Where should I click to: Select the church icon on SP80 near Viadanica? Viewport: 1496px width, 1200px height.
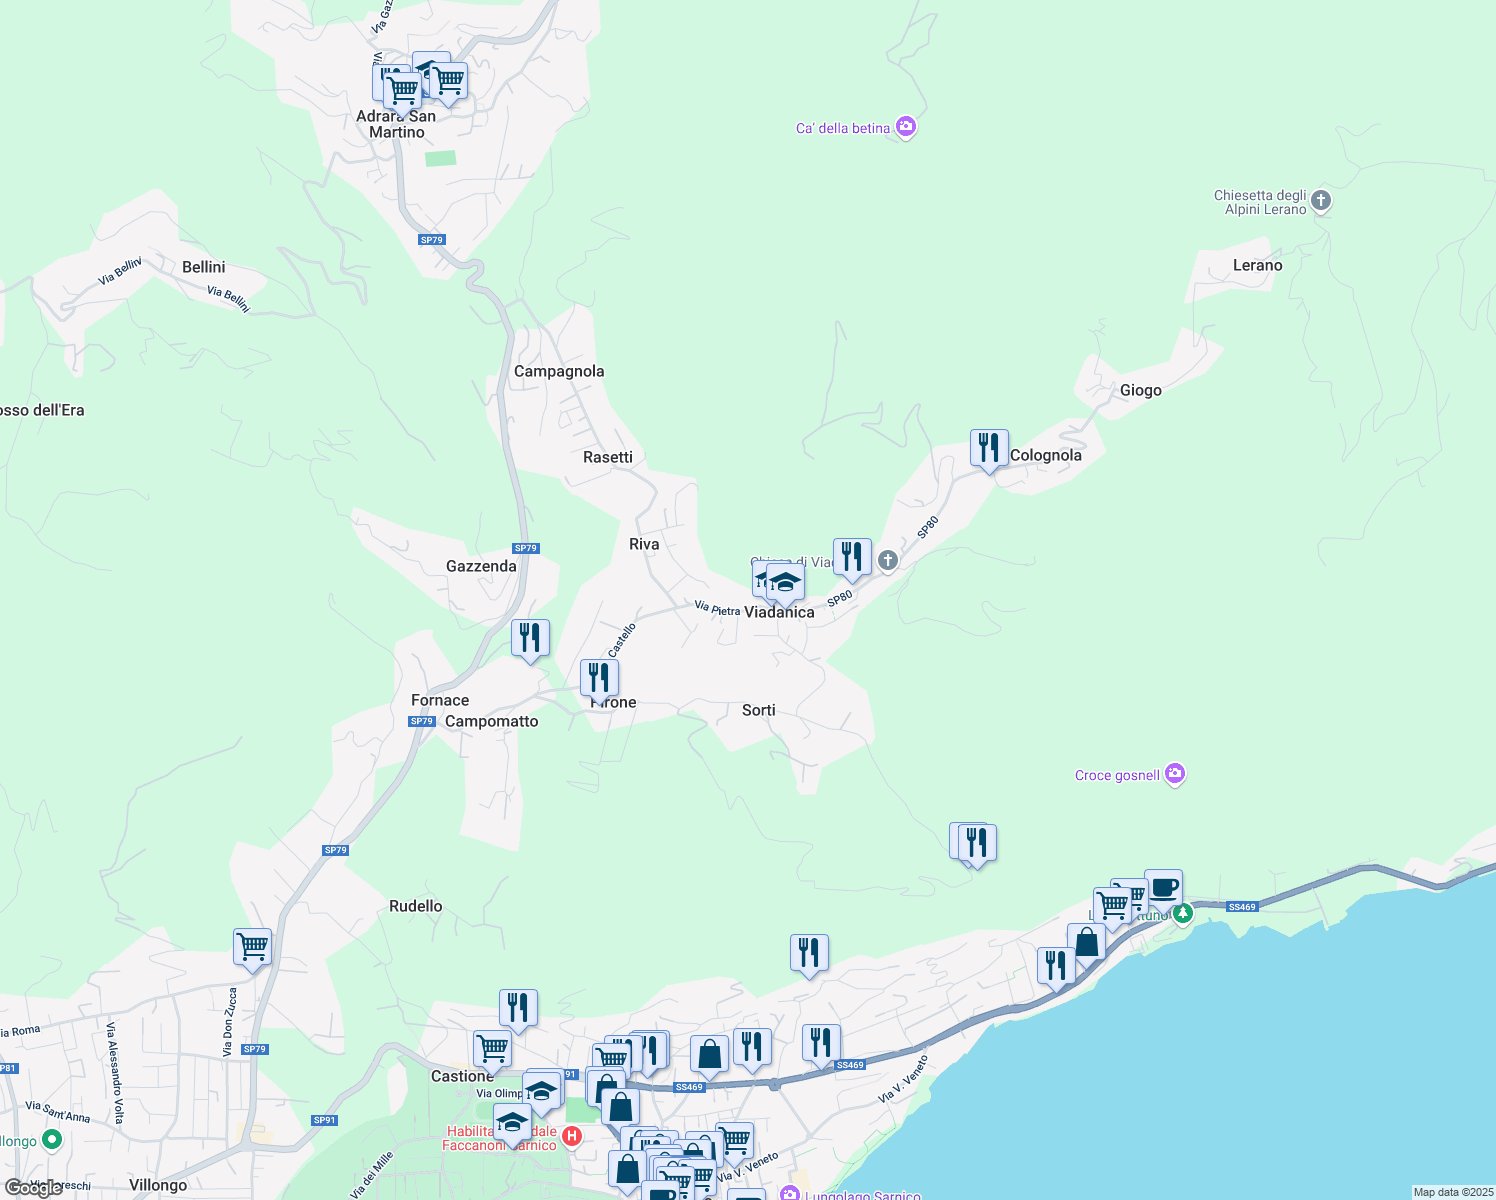point(888,561)
